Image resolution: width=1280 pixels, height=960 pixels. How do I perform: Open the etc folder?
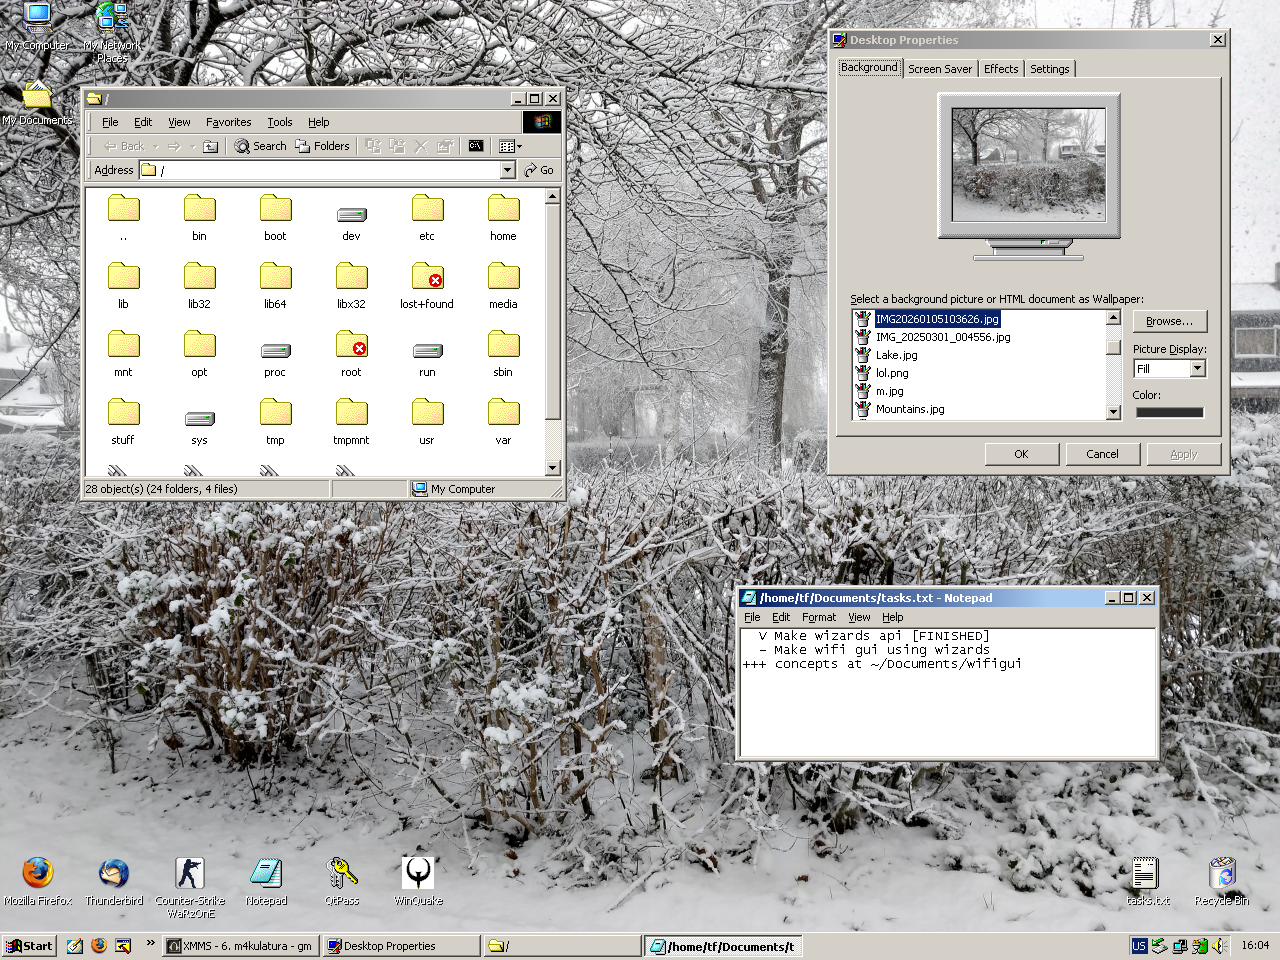point(427,217)
